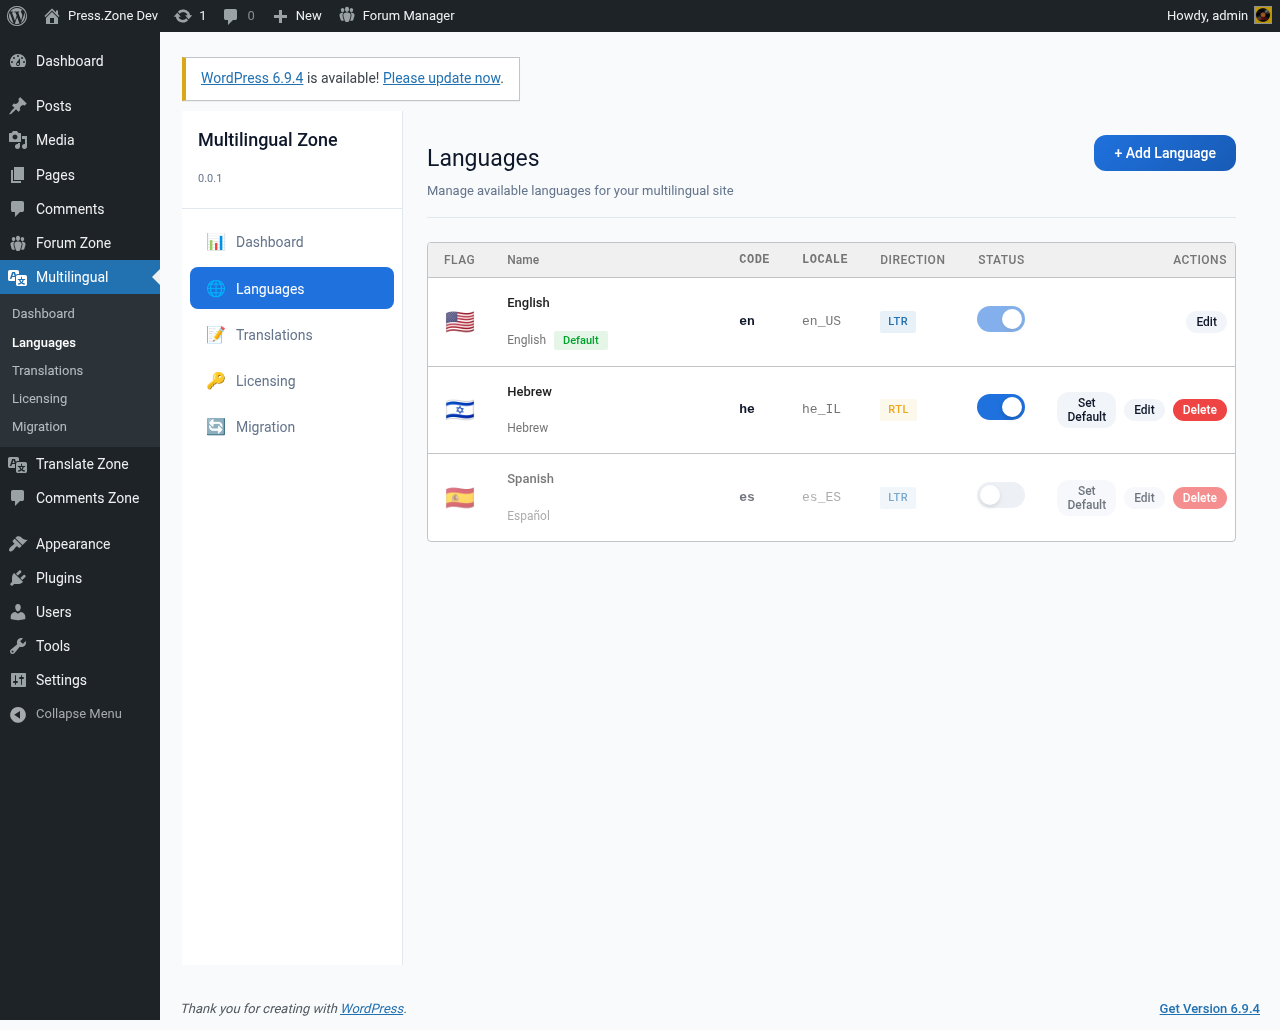
Task: Click the Comments bubble icon in sidebar
Action: coord(18,209)
